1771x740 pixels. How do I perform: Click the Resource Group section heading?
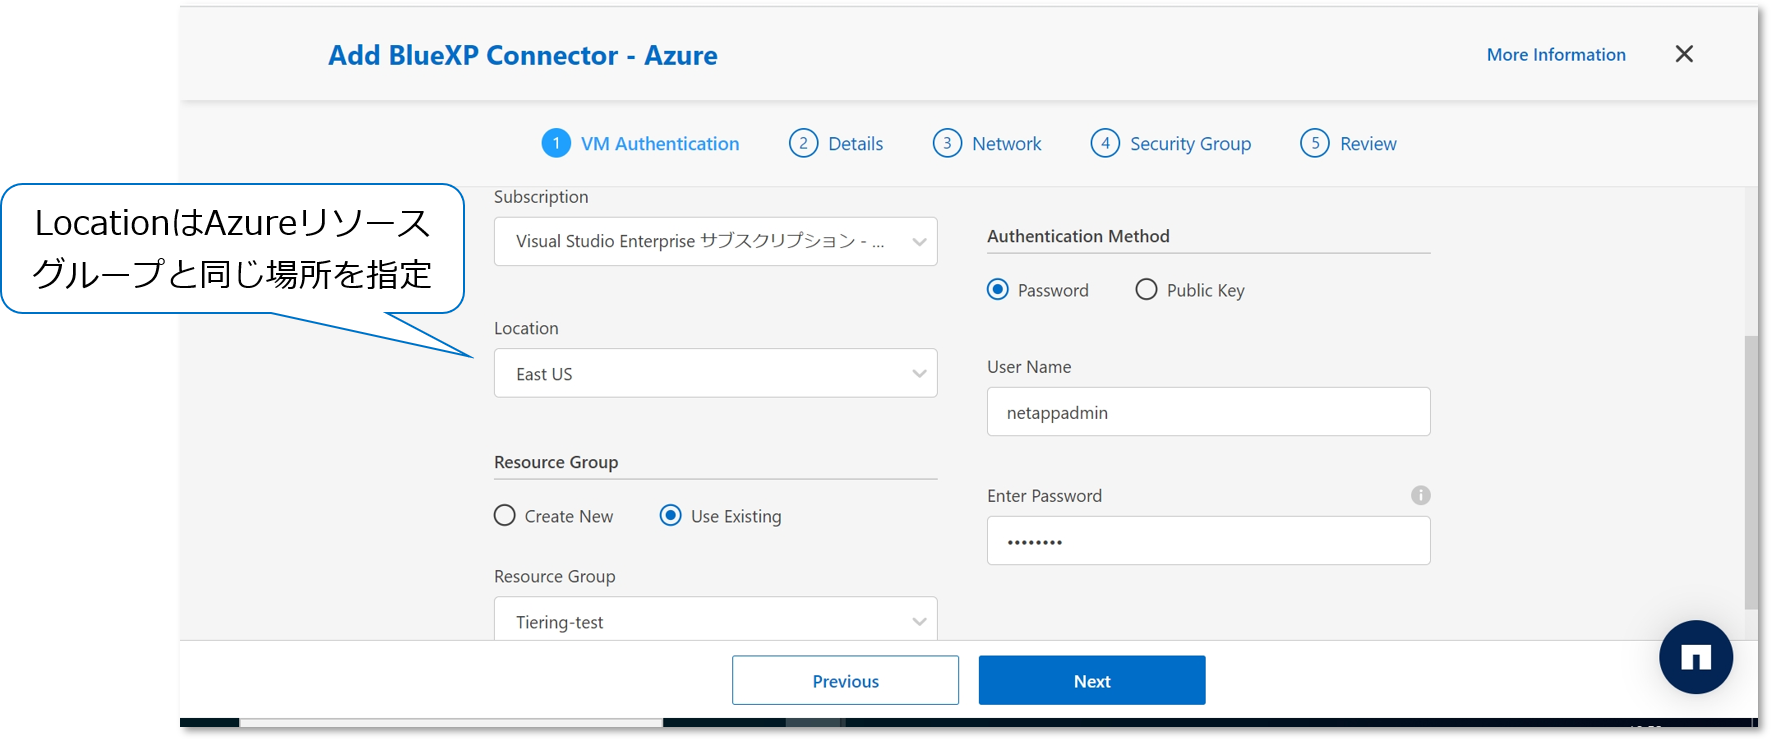click(x=556, y=462)
